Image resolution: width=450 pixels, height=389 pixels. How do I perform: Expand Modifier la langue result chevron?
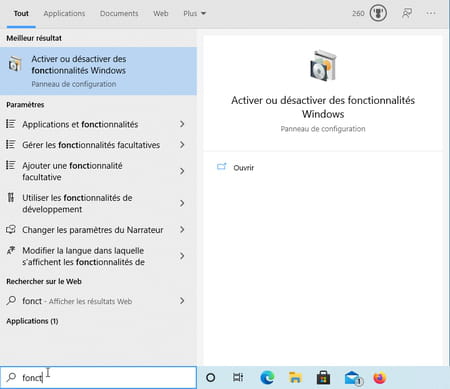(182, 256)
